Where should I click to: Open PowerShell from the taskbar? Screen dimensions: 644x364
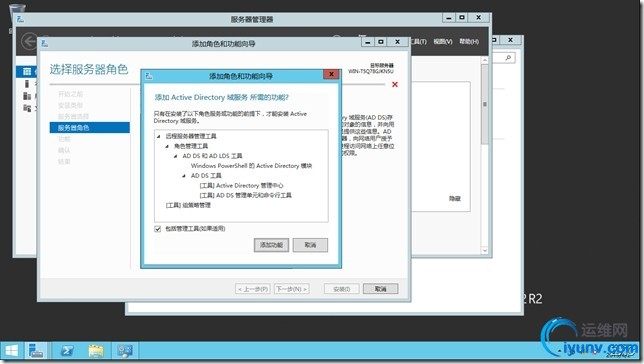pos(67,350)
